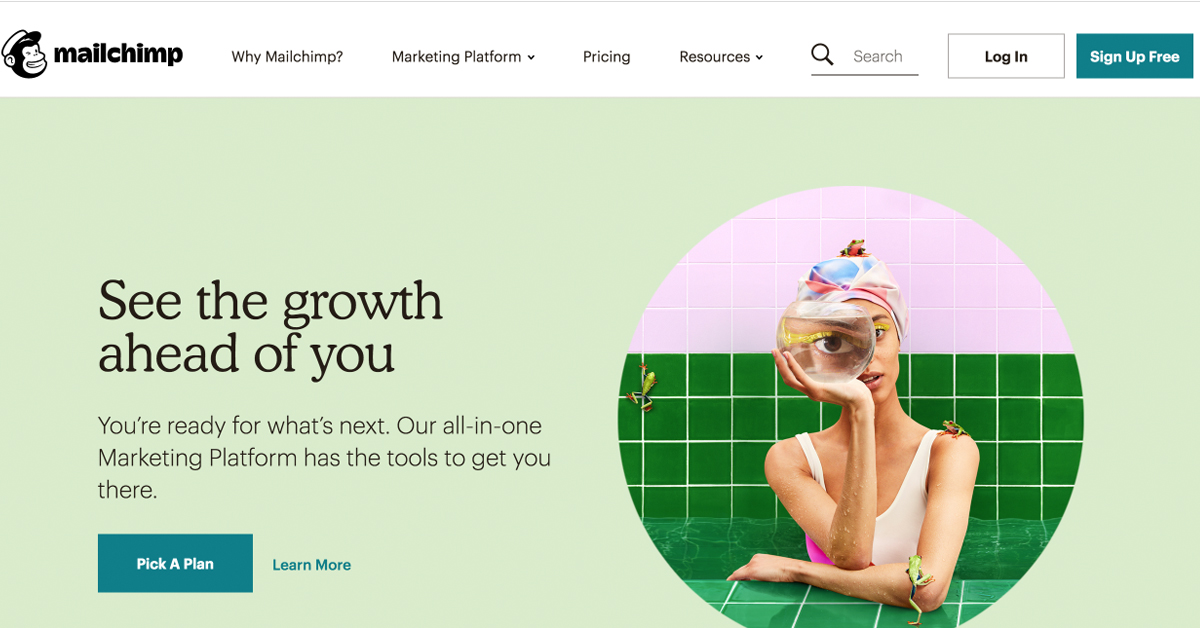Screen dimensions: 1200x628
Task: Click the hero paragraph about Marketing Platform
Action: click(325, 457)
